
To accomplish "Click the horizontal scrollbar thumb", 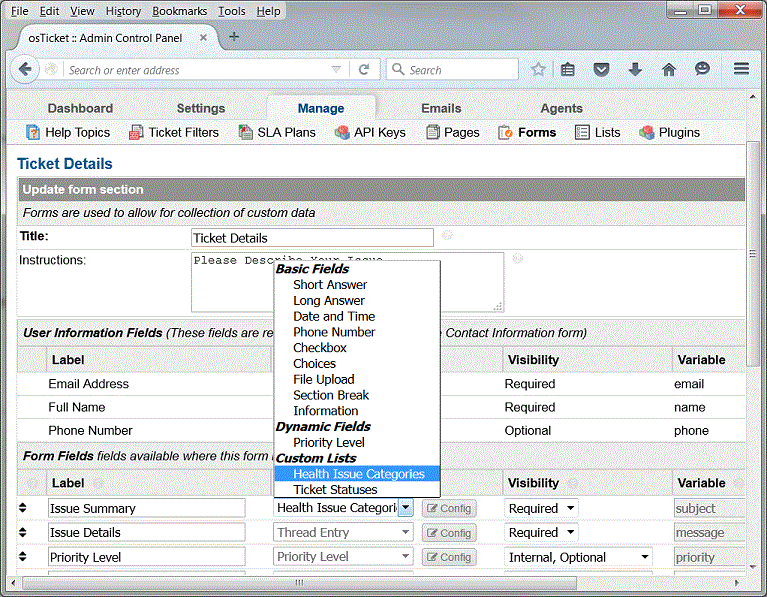I will click(x=299, y=583).
